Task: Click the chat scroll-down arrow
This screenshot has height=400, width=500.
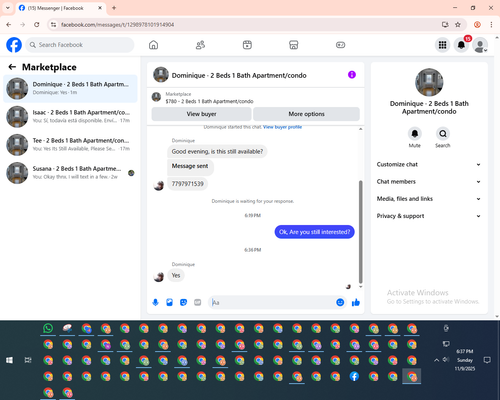Action: [360, 287]
